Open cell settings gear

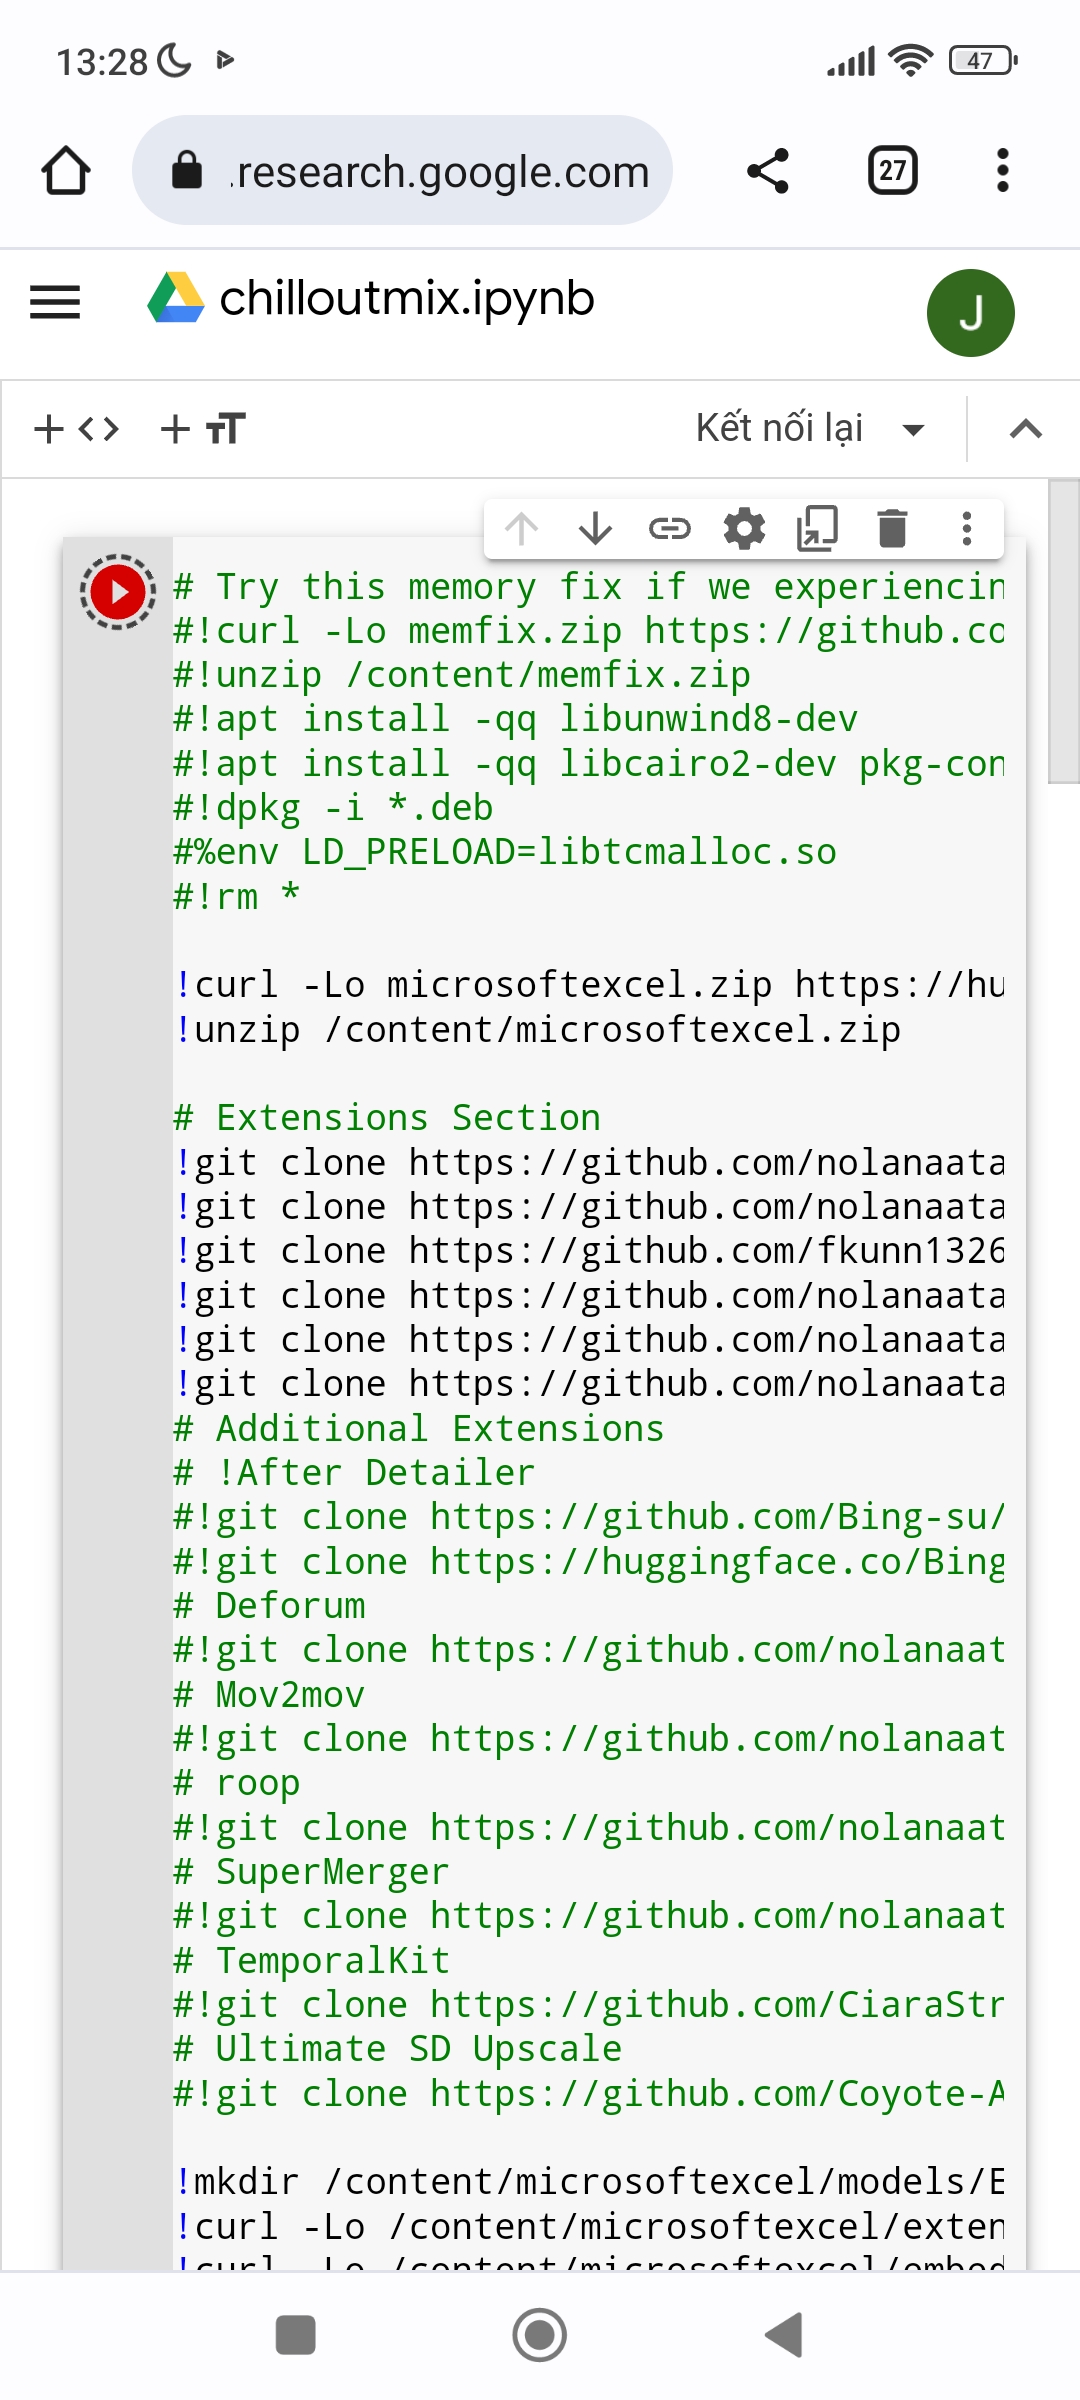click(x=744, y=528)
